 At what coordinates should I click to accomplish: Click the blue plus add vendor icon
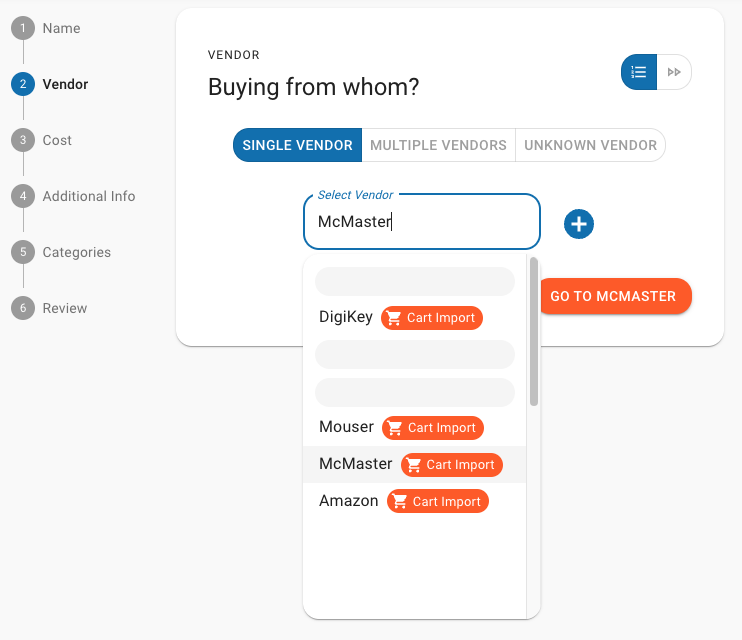click(579, 224)
